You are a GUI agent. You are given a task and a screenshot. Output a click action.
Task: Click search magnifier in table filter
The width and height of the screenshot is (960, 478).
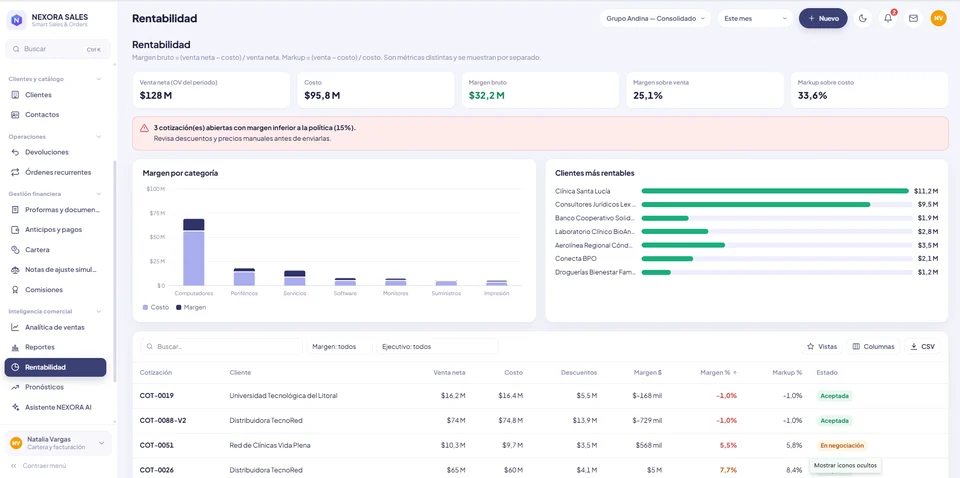149,346
